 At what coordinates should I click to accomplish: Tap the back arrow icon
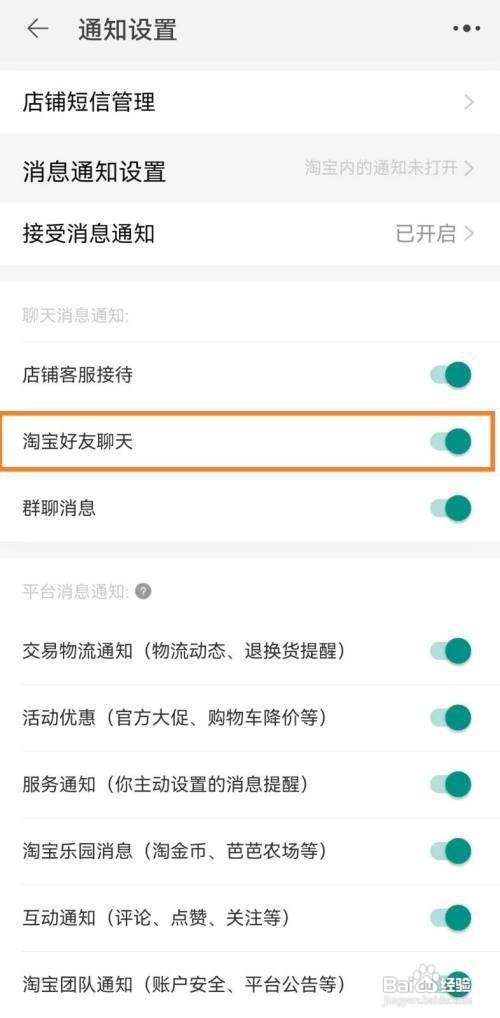click(x=38, y=29)
